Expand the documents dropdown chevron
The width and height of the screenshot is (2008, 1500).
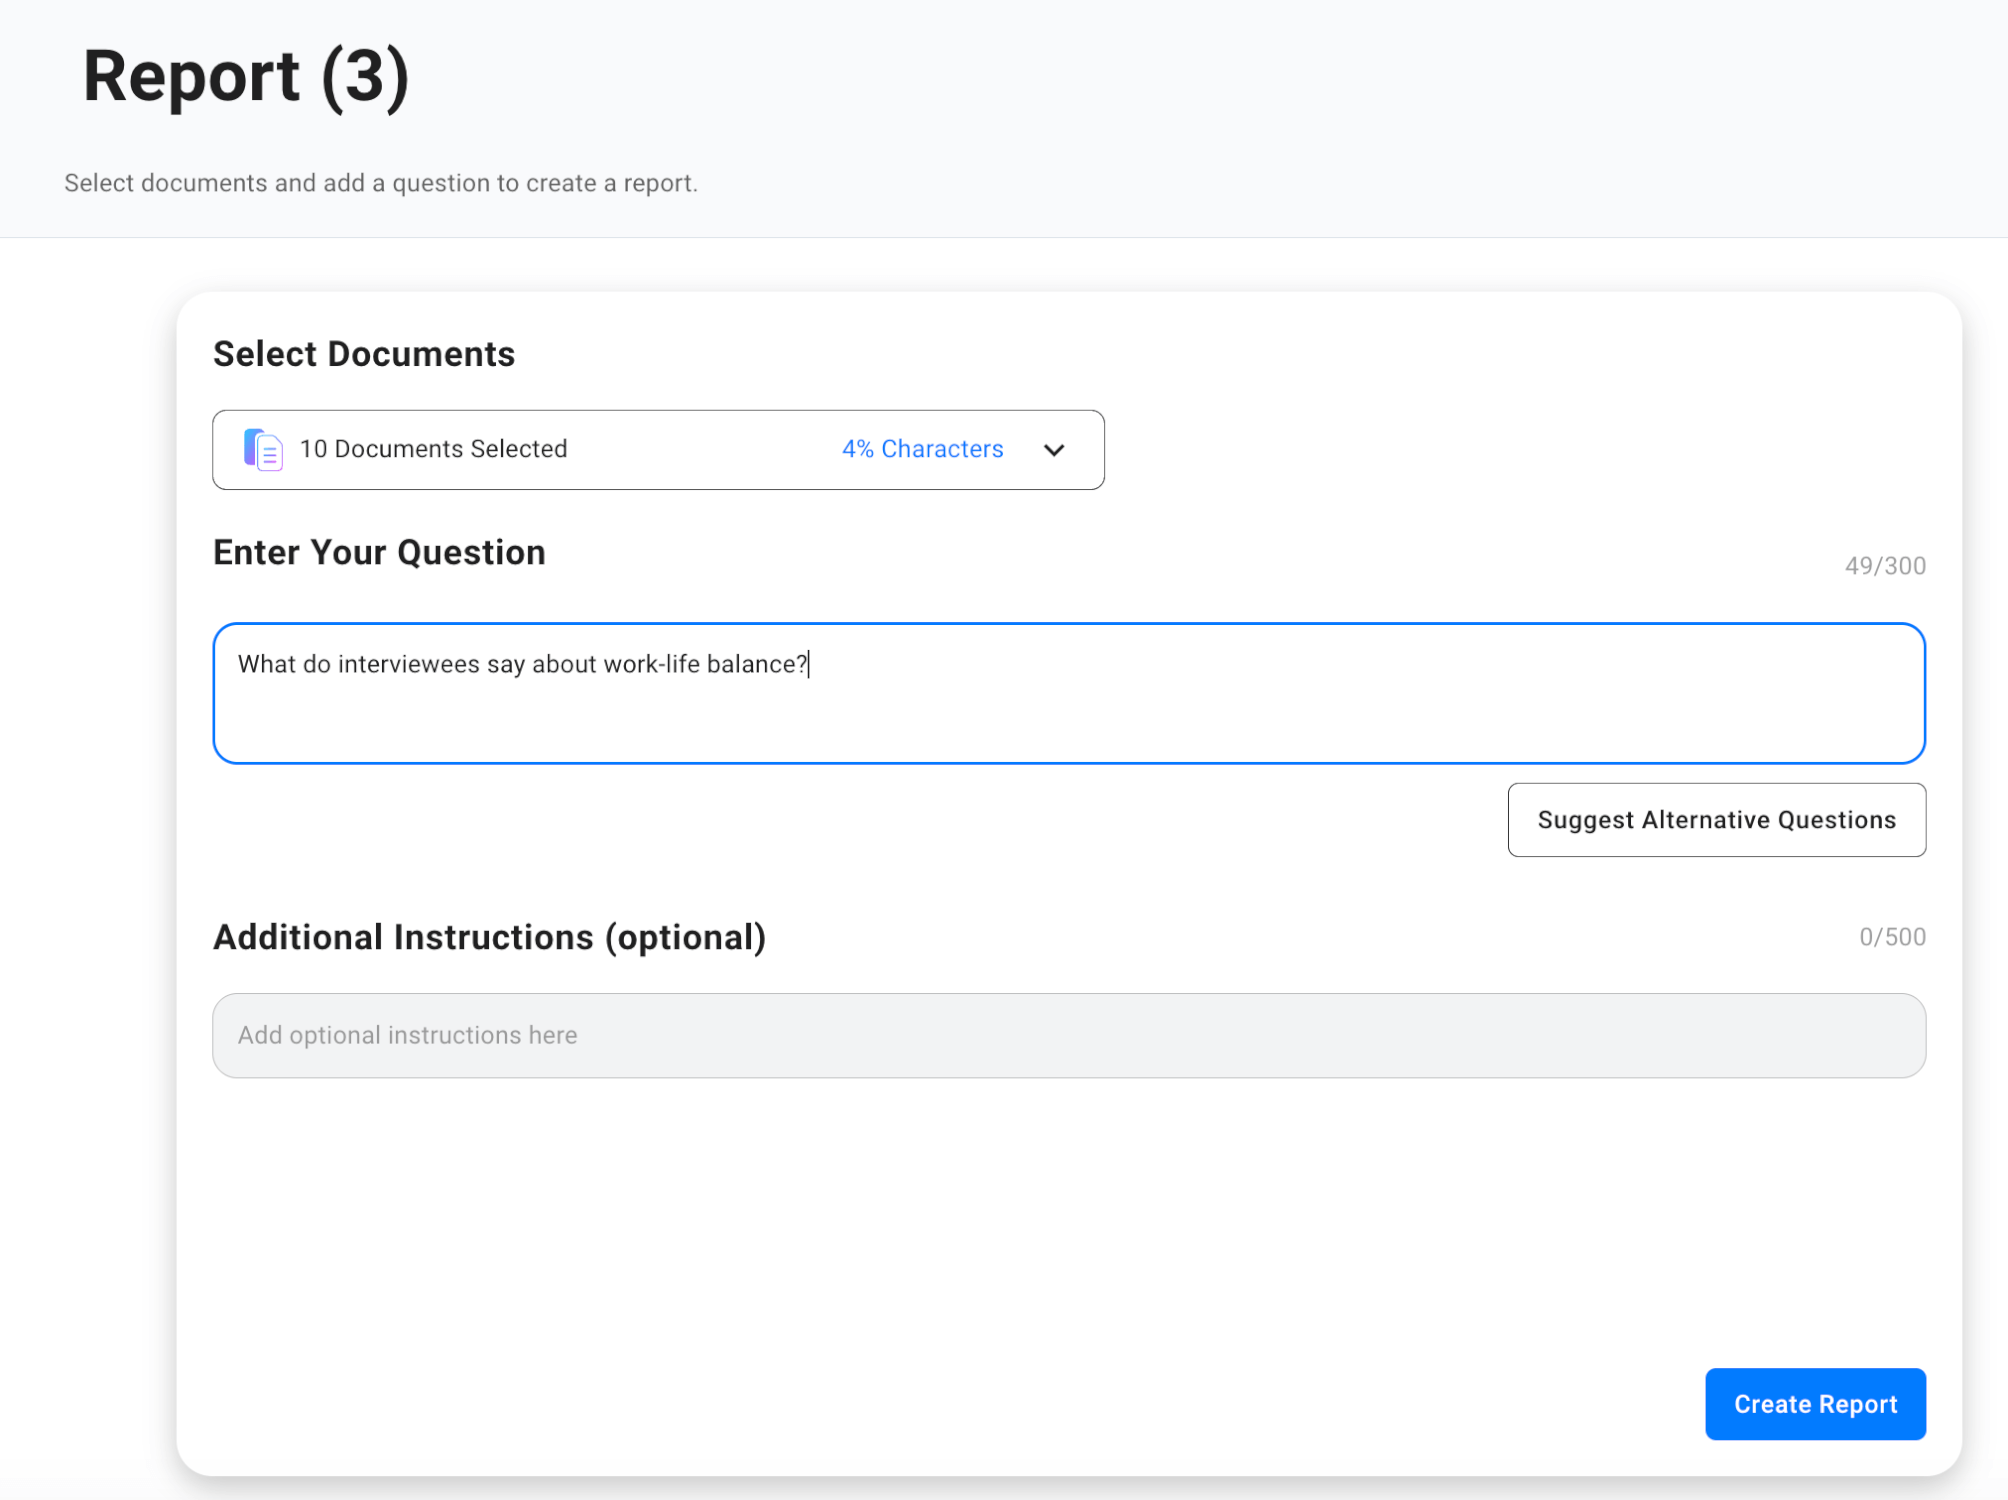pos(1054,450)
